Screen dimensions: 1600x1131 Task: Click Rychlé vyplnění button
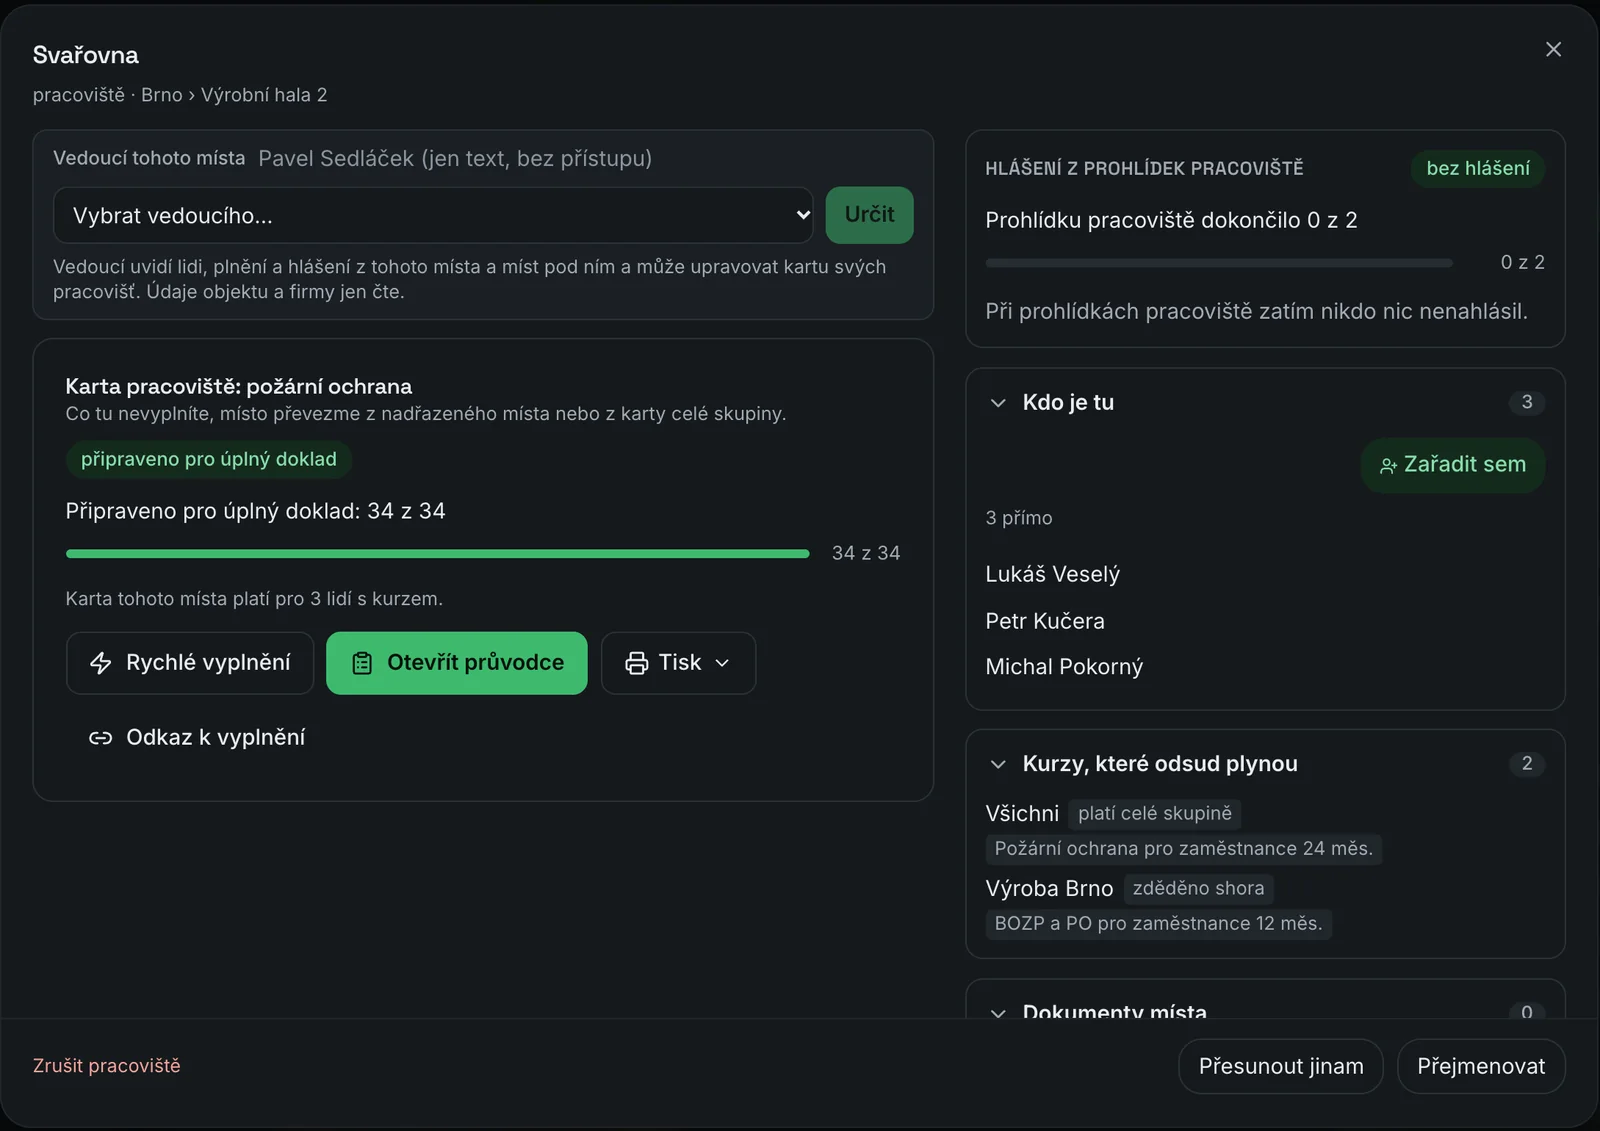coord(190,663)
